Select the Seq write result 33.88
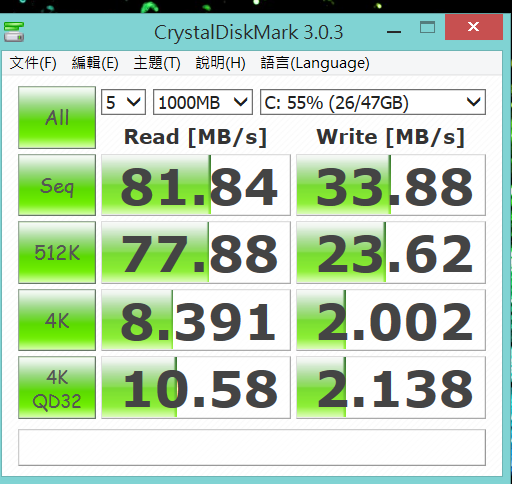 tap(391, 185)
